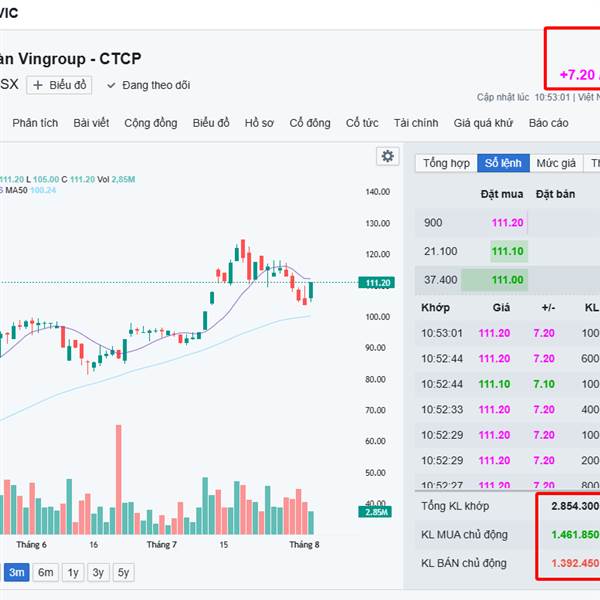Click the tallest red volume bar
This screenshot has height=600, width=600.
point(119,479)
